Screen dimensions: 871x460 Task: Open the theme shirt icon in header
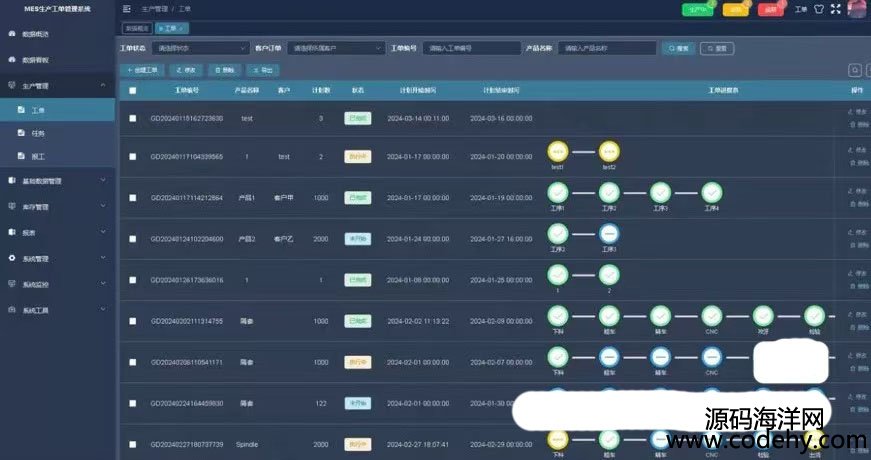tap(819, 9)
